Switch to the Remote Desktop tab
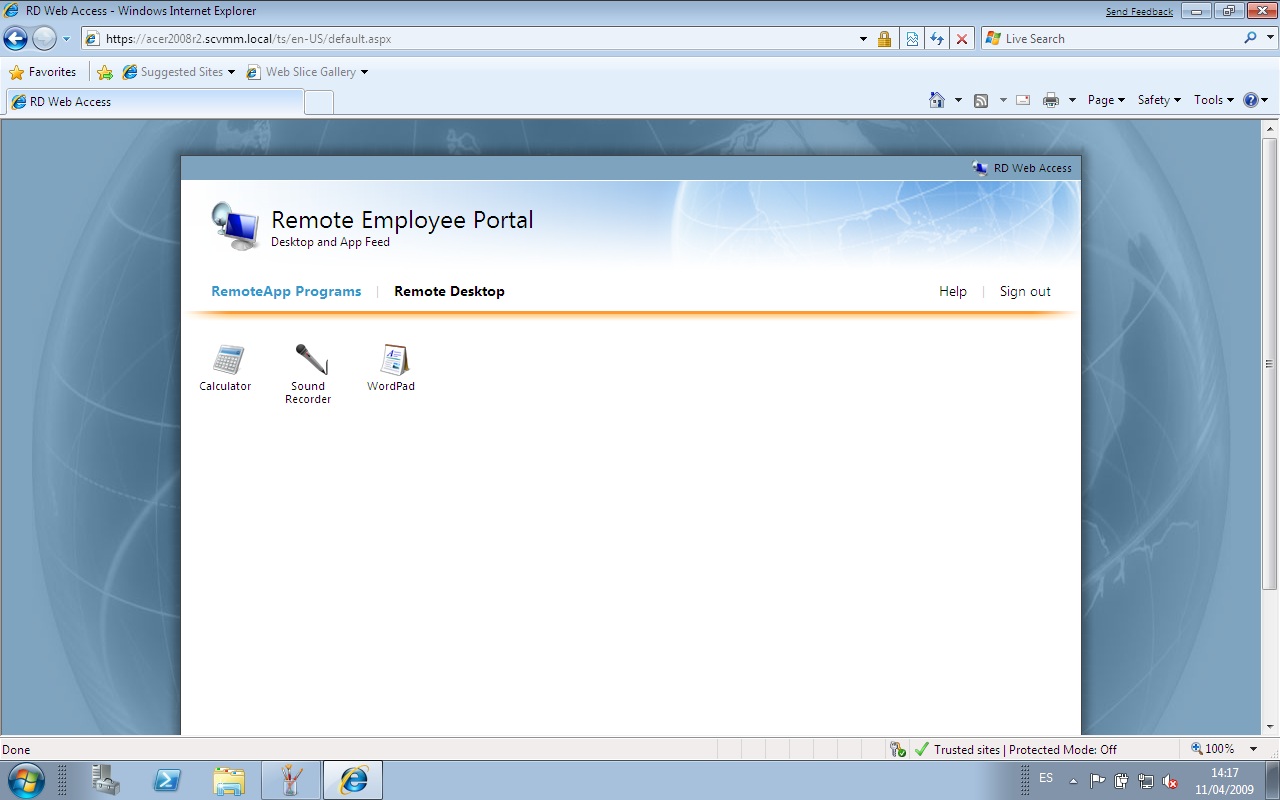The image size is (1280, 800). click(x=449, y=291)
